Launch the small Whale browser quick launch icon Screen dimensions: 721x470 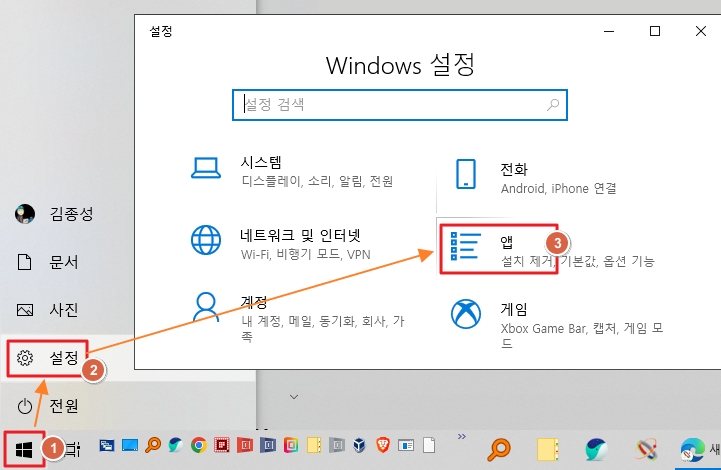coord(176,445)
